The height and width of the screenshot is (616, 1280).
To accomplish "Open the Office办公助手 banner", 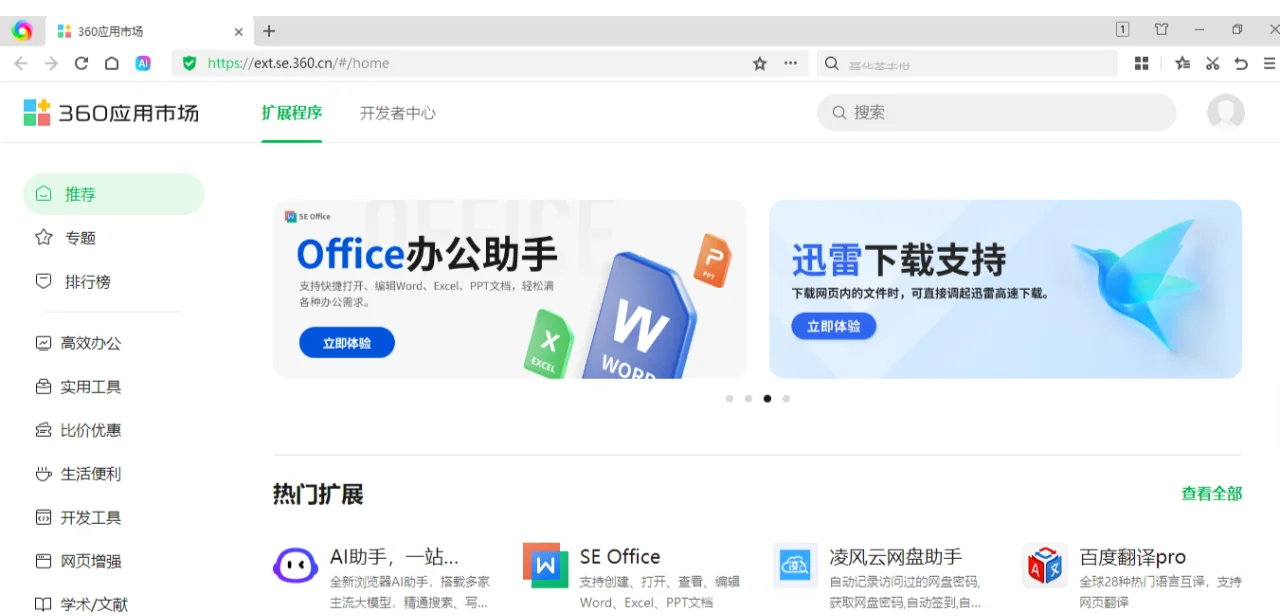I will [x=510, y=289].
